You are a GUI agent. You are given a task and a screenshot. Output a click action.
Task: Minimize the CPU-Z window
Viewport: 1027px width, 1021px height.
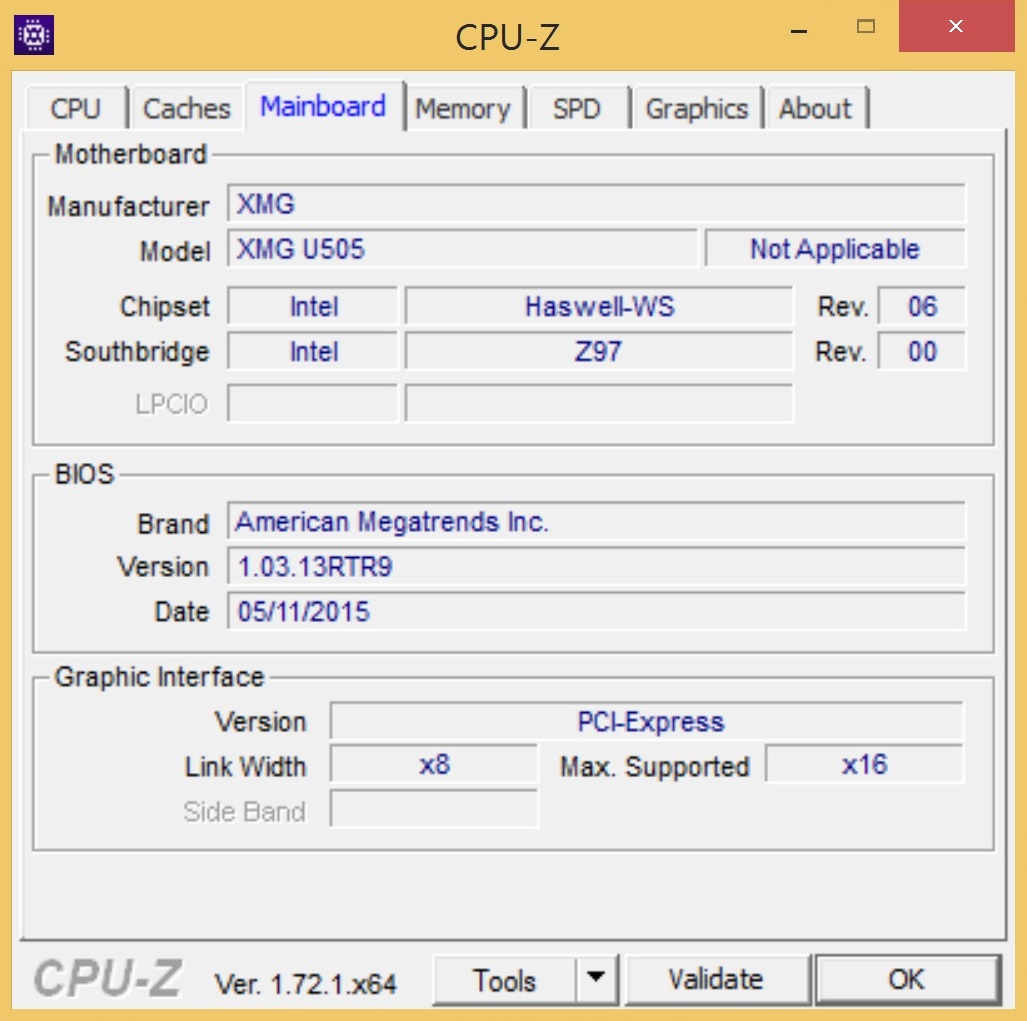(x=799, y=29)
